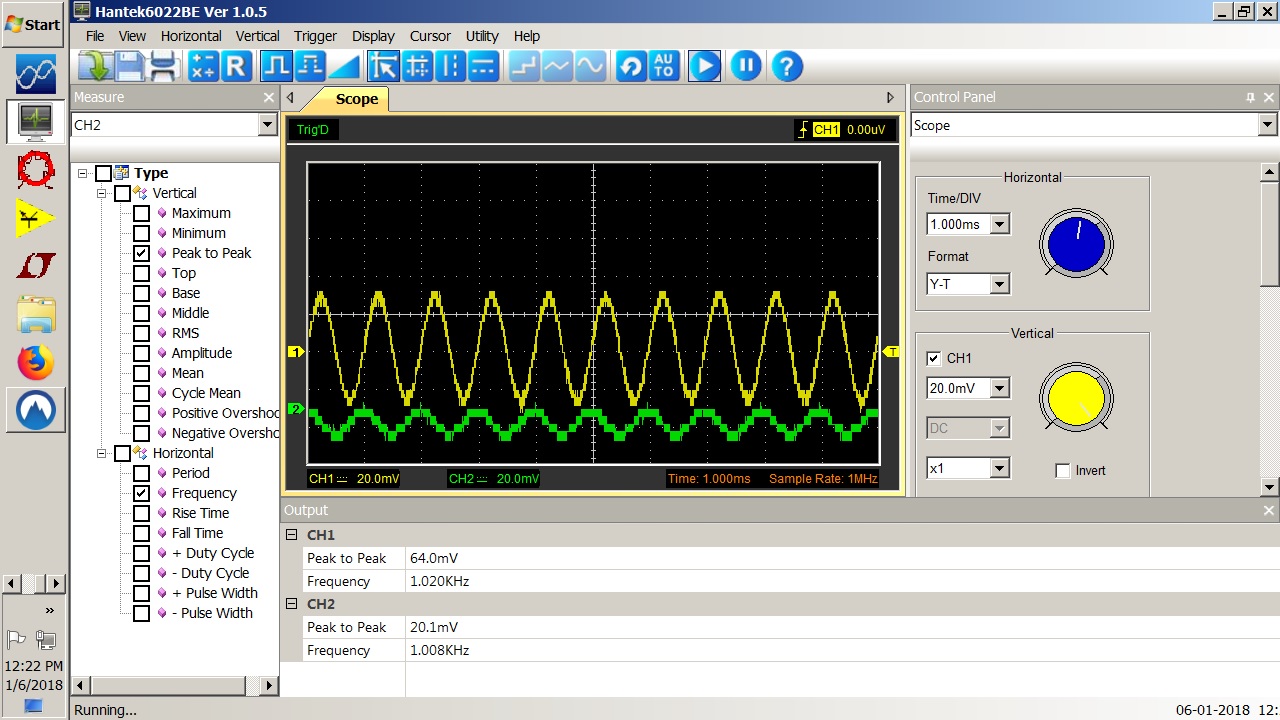Open the Utility menu
1280x720 pixels.
pyautogui.click(x=482, y=36)
